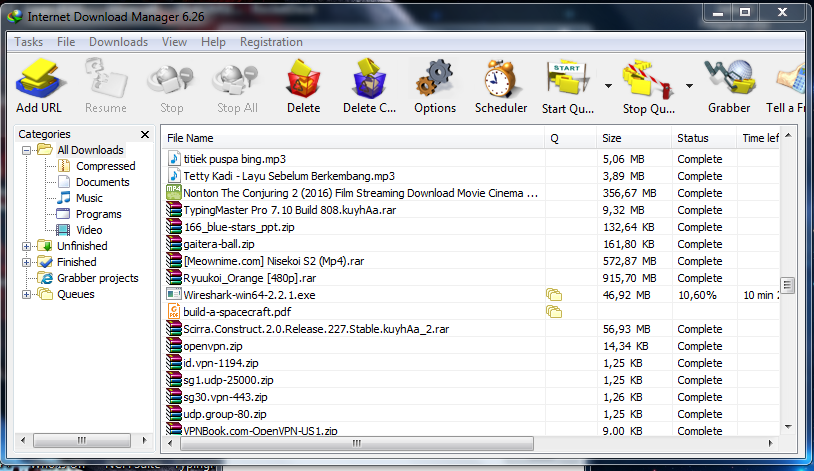Click the Delete Completed toolbar icon
Image resolution: width=814 pixels, height=471 pixels.
[x=369, y=78]
